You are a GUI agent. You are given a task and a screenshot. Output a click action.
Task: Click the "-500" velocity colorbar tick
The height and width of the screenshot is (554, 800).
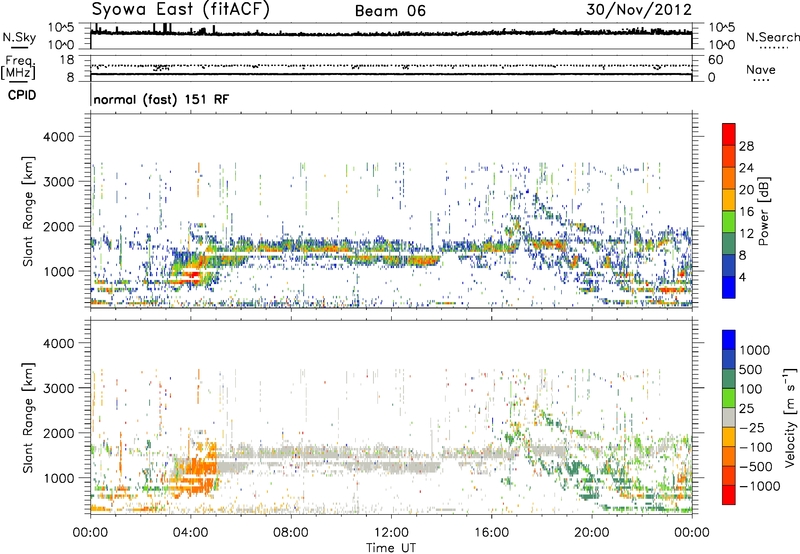[756, 467]
